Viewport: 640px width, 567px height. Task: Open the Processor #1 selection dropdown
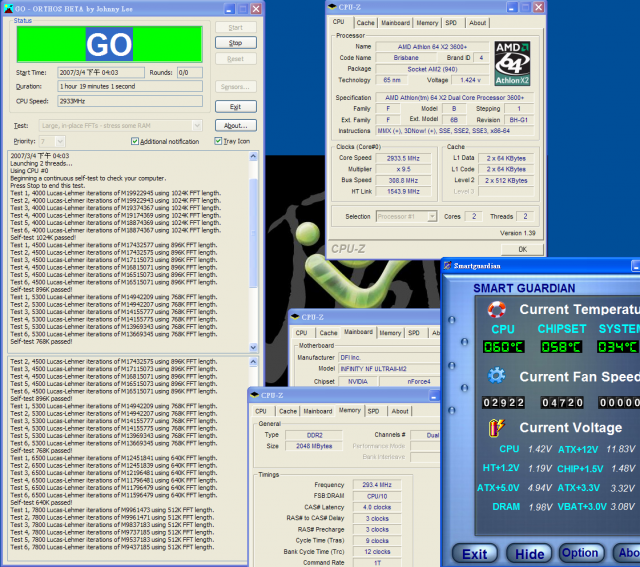coord(432,216)
